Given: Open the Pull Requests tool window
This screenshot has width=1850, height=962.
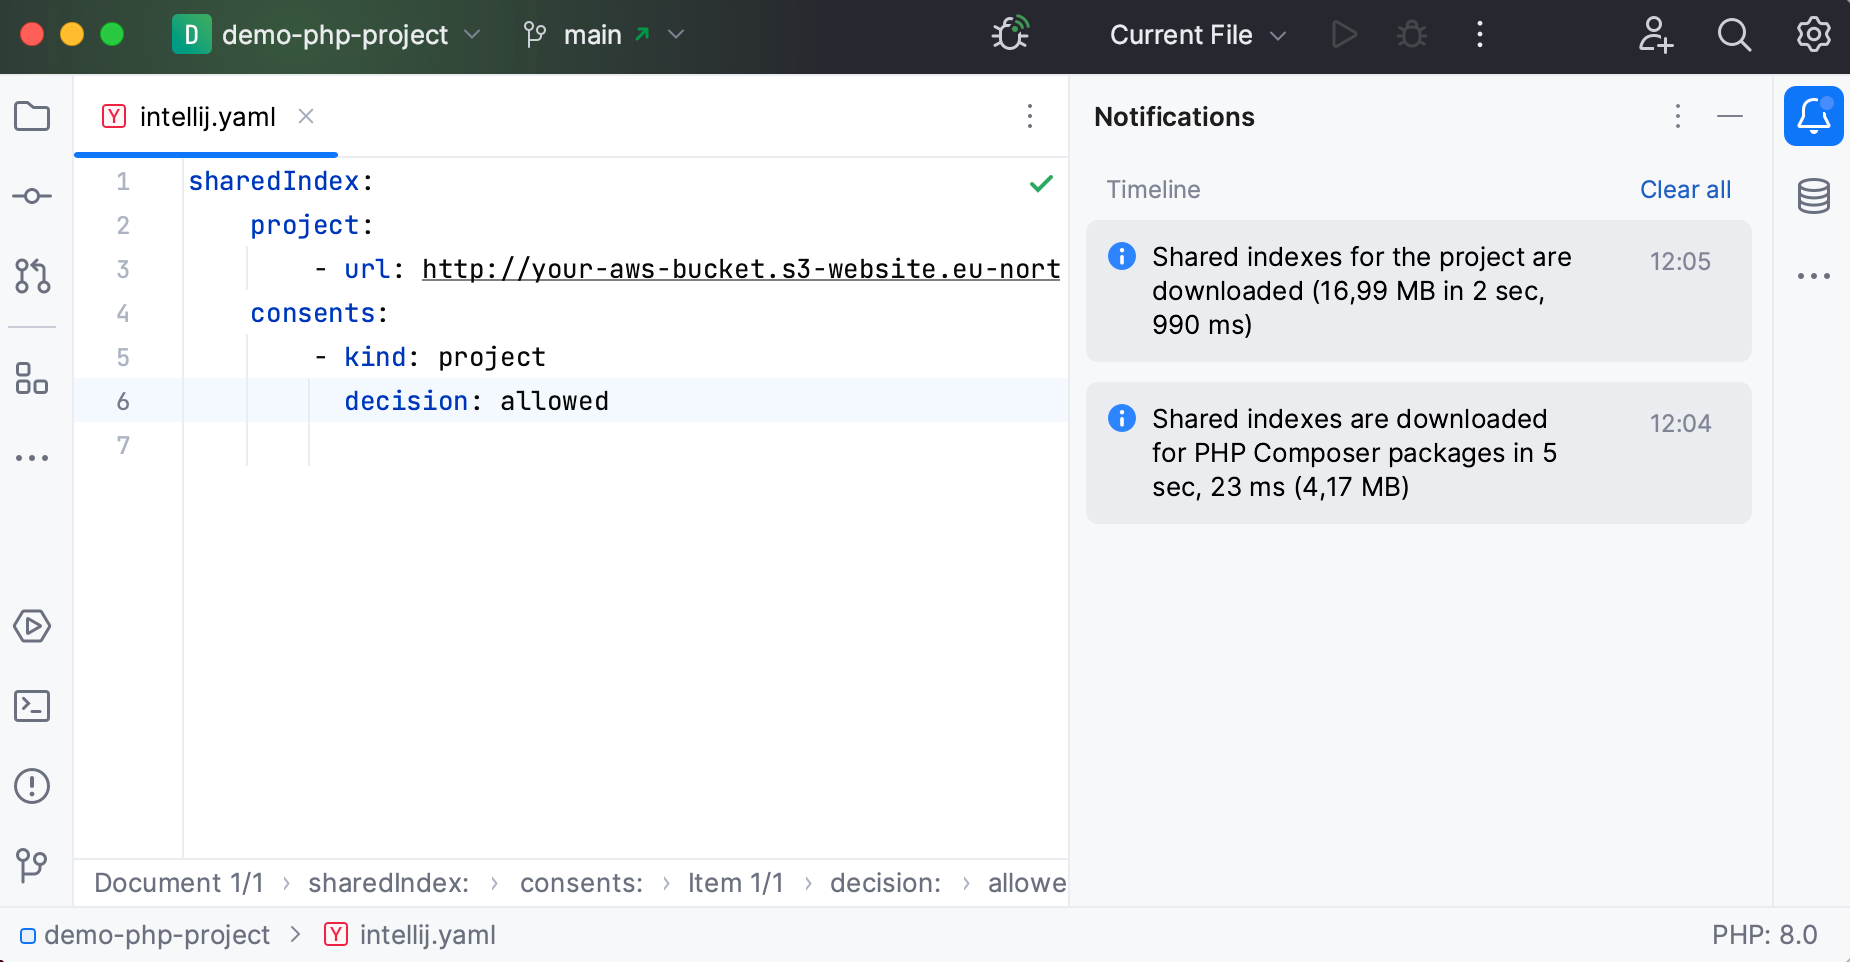Looking at the screenshot, I should click(x=32, y=278).
